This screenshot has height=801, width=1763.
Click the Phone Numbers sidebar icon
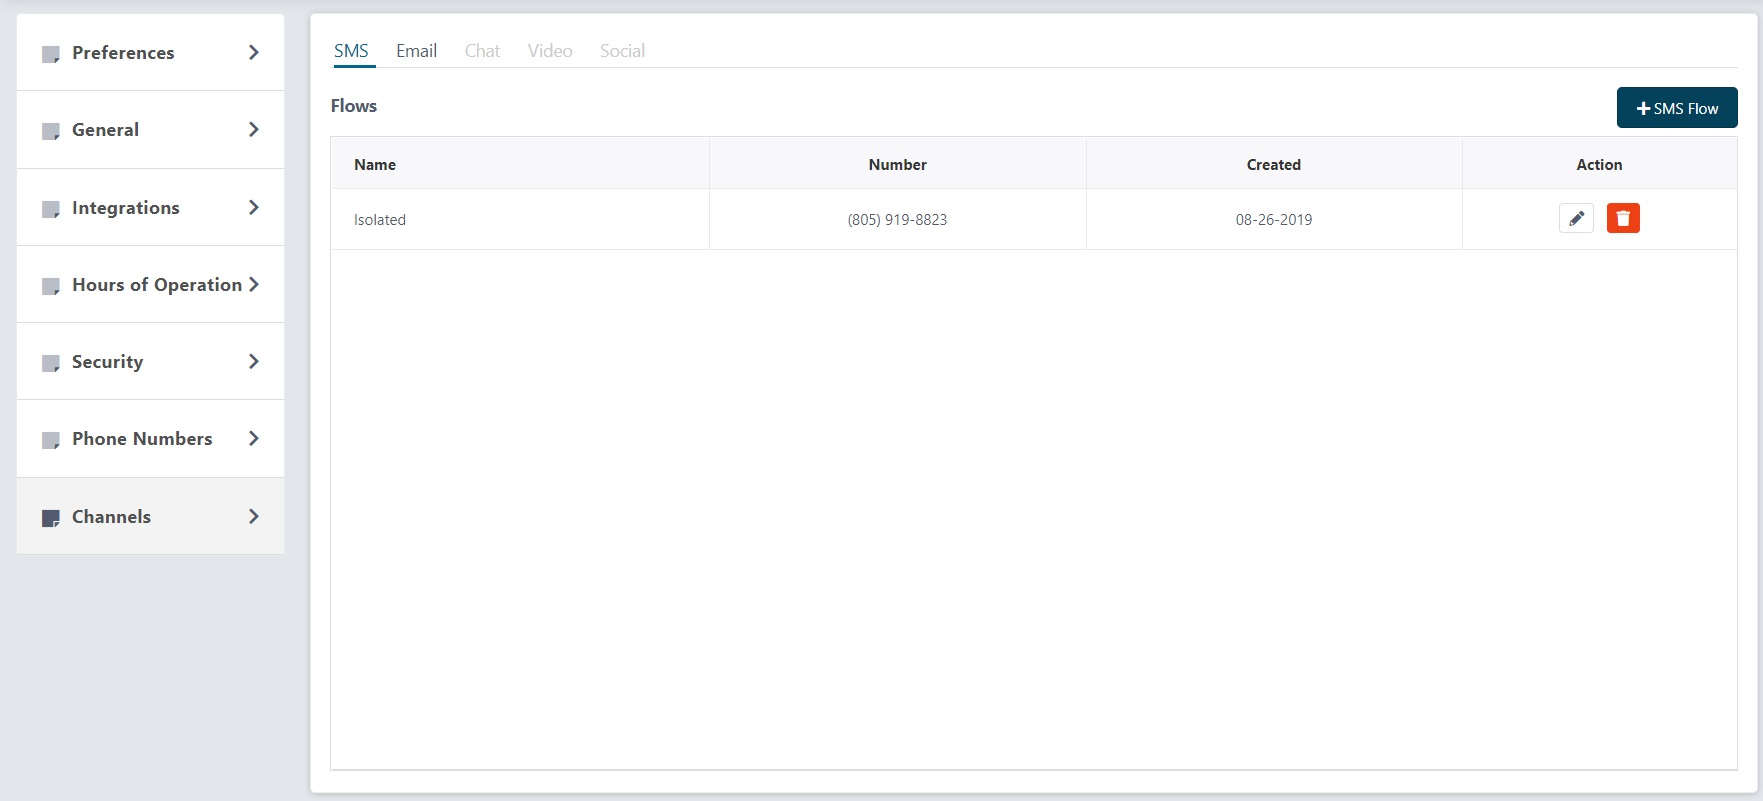(51, 440)
